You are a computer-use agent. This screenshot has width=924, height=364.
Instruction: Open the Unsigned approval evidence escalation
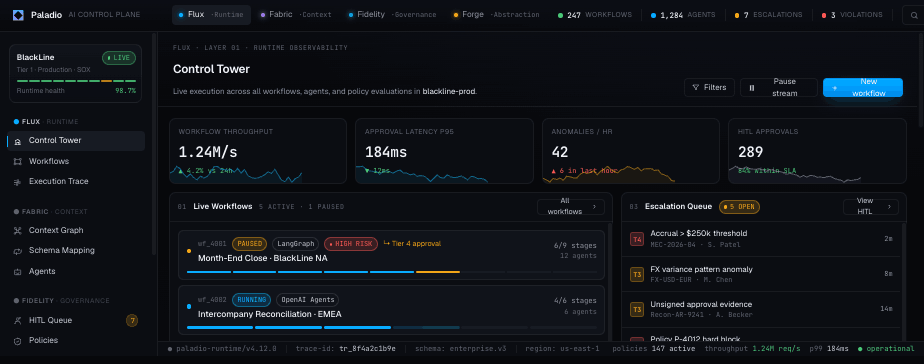pos(761,310)
